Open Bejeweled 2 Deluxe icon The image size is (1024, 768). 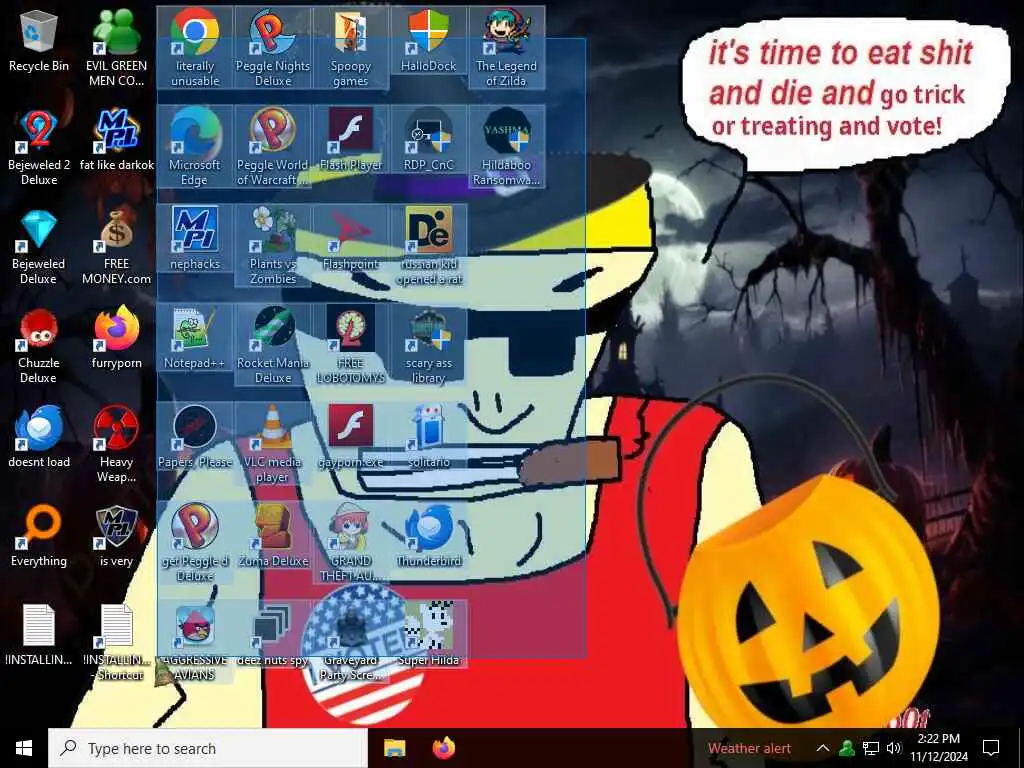(39, 147)
